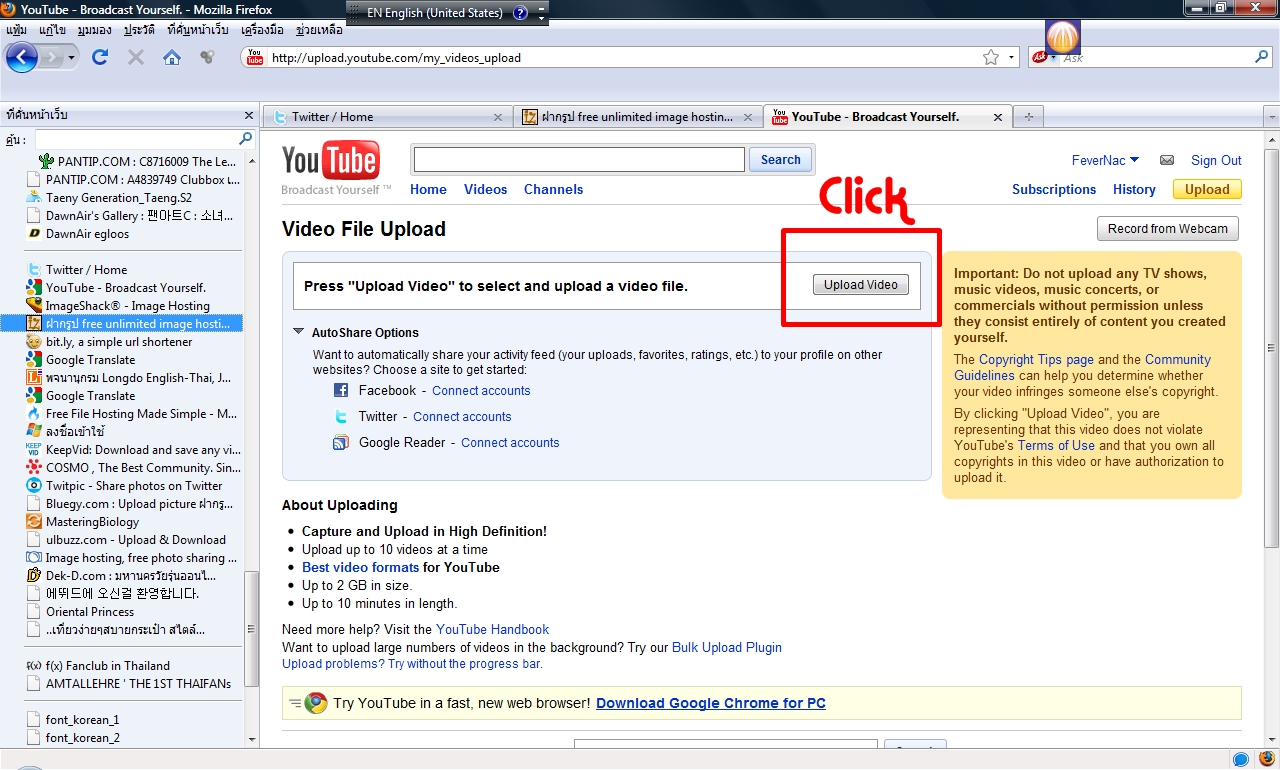Close the bookmarks sidebar with its X
Viewport: 1280px width, 770px height.
(x=249, y=115)
